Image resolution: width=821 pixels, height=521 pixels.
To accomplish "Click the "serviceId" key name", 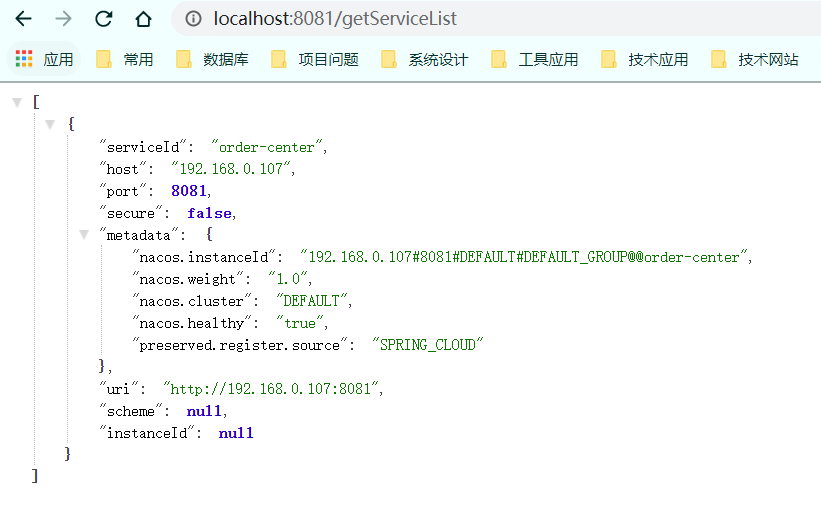I will 142,147.
